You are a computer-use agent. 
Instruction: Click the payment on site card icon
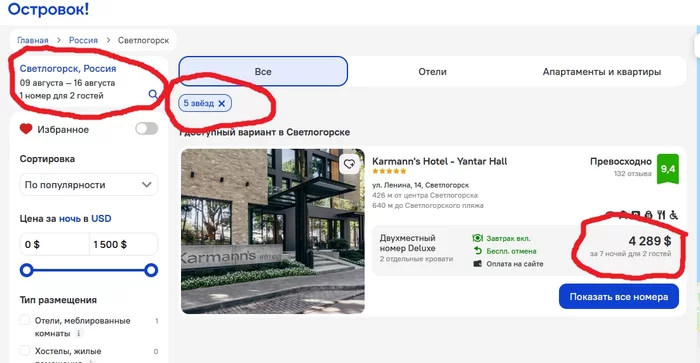pos(477,264)
